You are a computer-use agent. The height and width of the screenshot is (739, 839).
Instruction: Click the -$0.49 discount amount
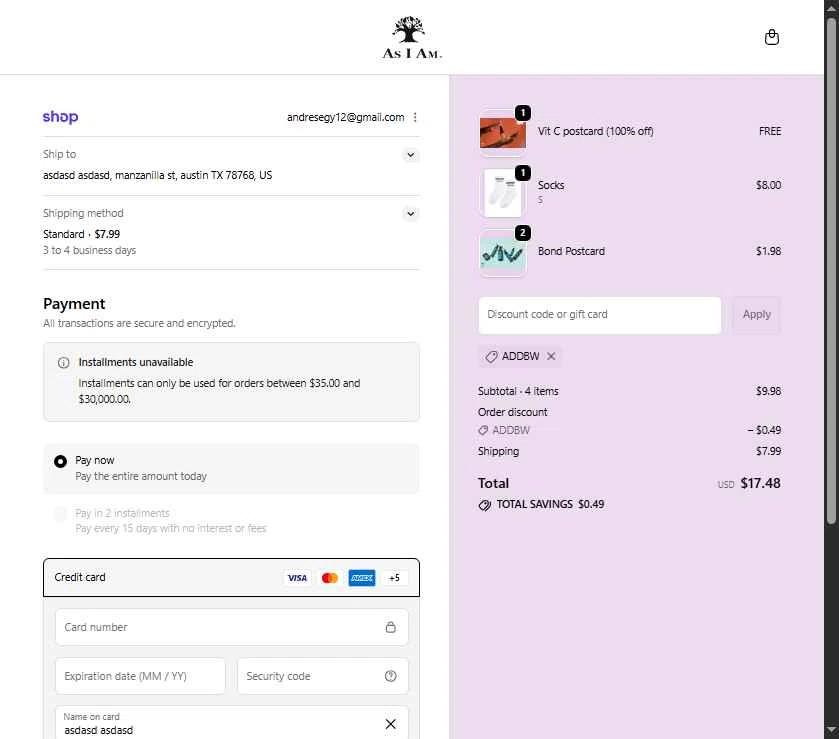[764, 430]
